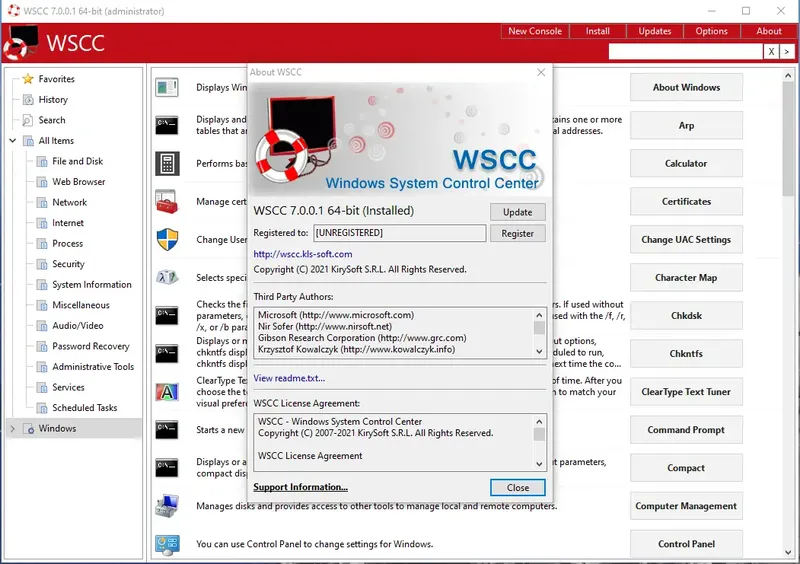The height and width of the screenshot is (564, 800).
Task: Open the wscc.kls-soft.com link
Action: point(303,254)
